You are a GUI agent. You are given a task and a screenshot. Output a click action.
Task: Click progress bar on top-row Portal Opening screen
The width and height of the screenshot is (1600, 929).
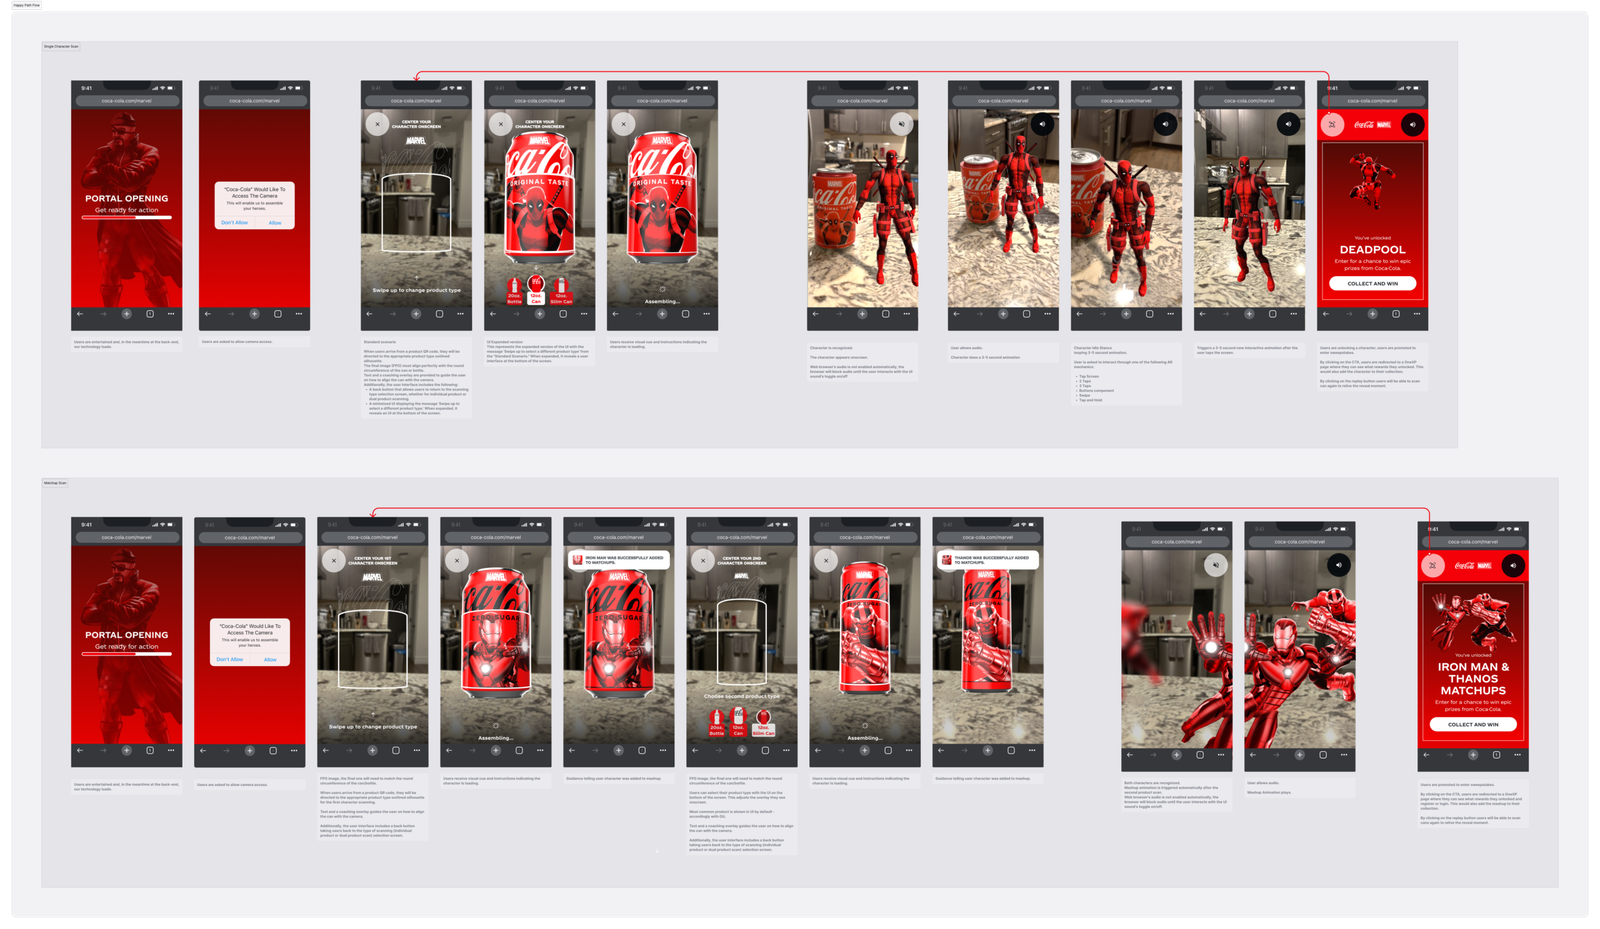point(127,217)
